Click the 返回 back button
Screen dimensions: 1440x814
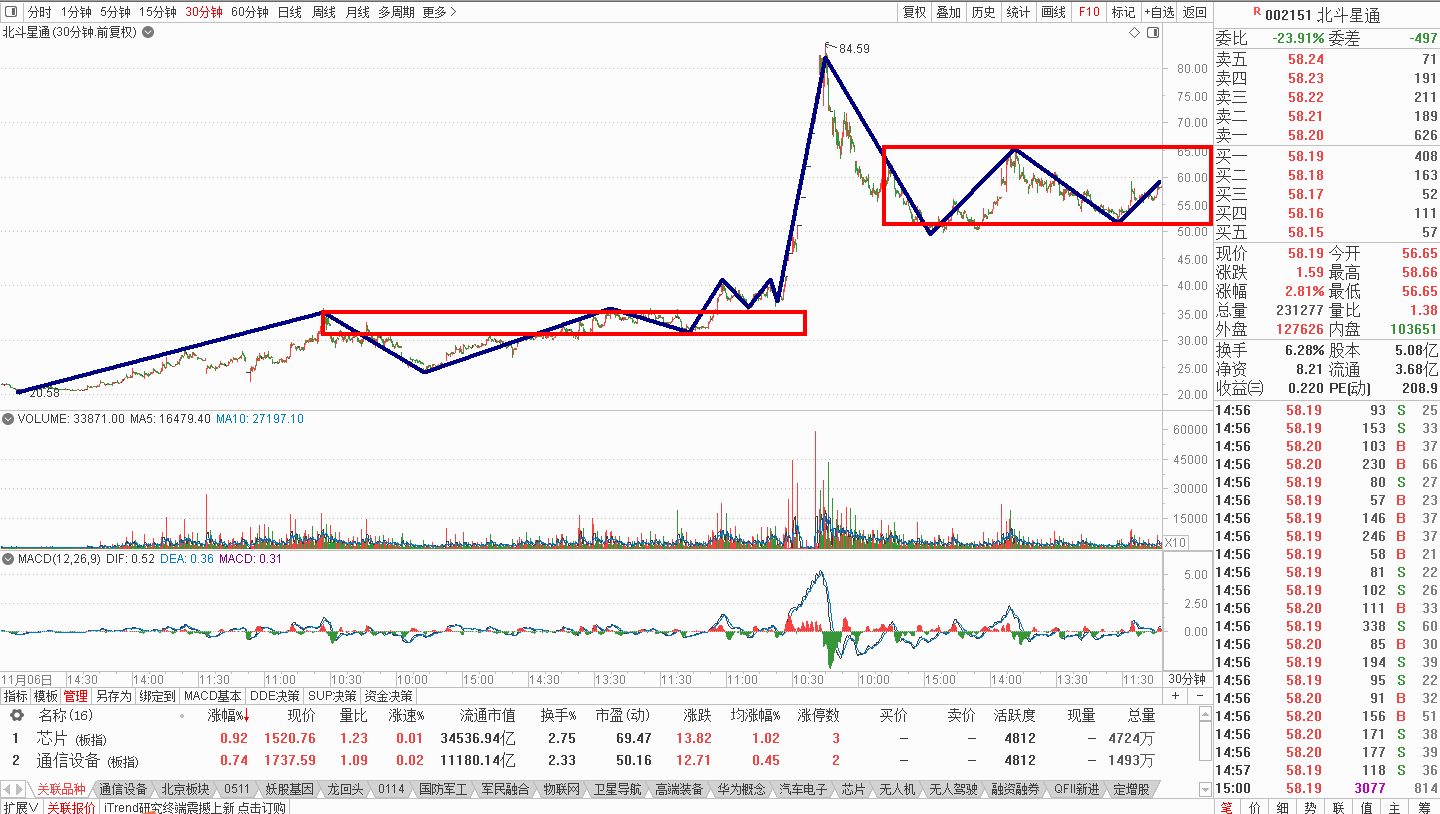click(x=1195, y=12)
